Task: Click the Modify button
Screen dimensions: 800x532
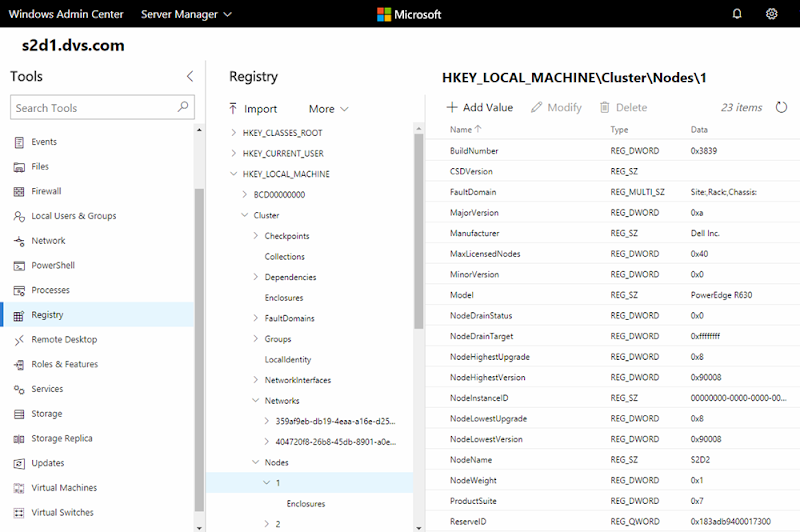Action: [556, 108]
